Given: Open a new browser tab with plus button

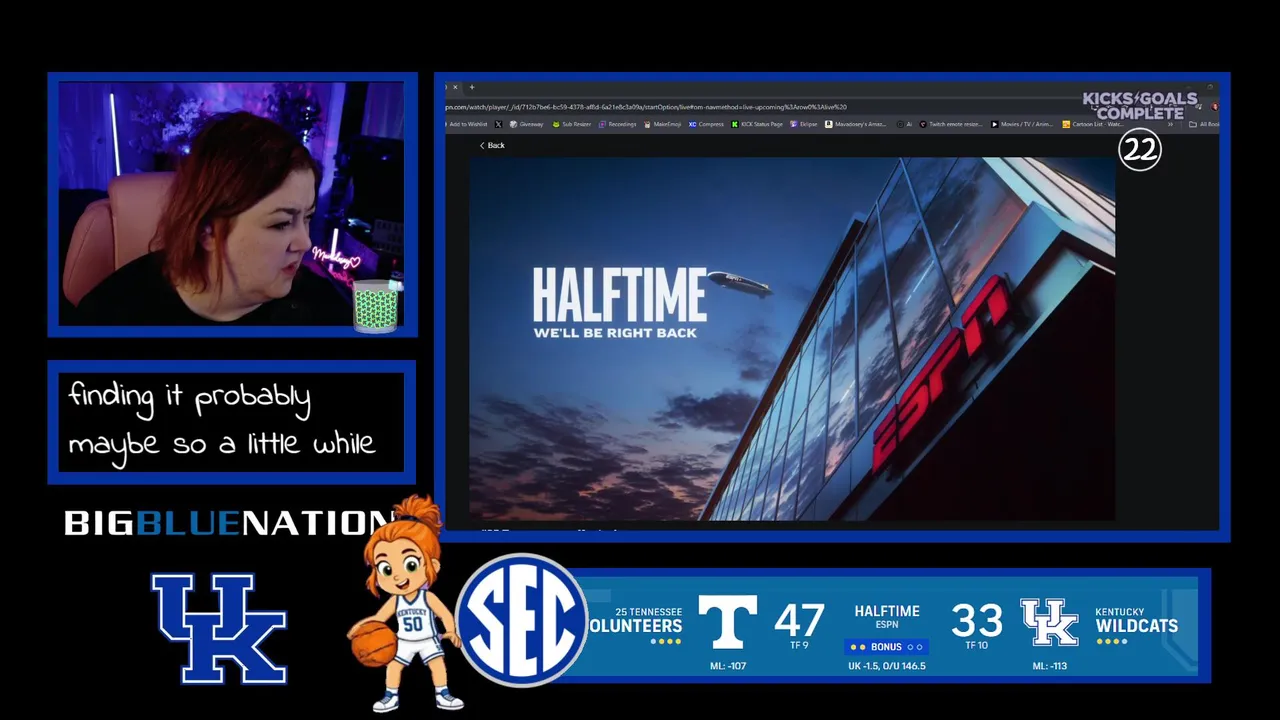Looking at the screenshot, I should tap(472, 87).
